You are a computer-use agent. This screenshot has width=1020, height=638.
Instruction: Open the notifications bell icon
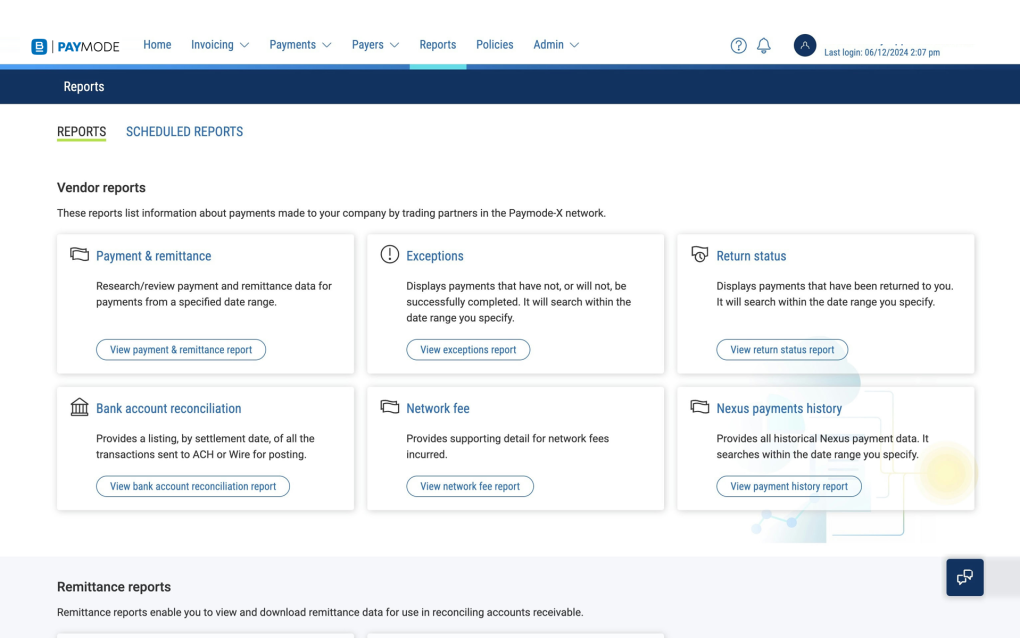pyautogui.click(x=764, y=45)
